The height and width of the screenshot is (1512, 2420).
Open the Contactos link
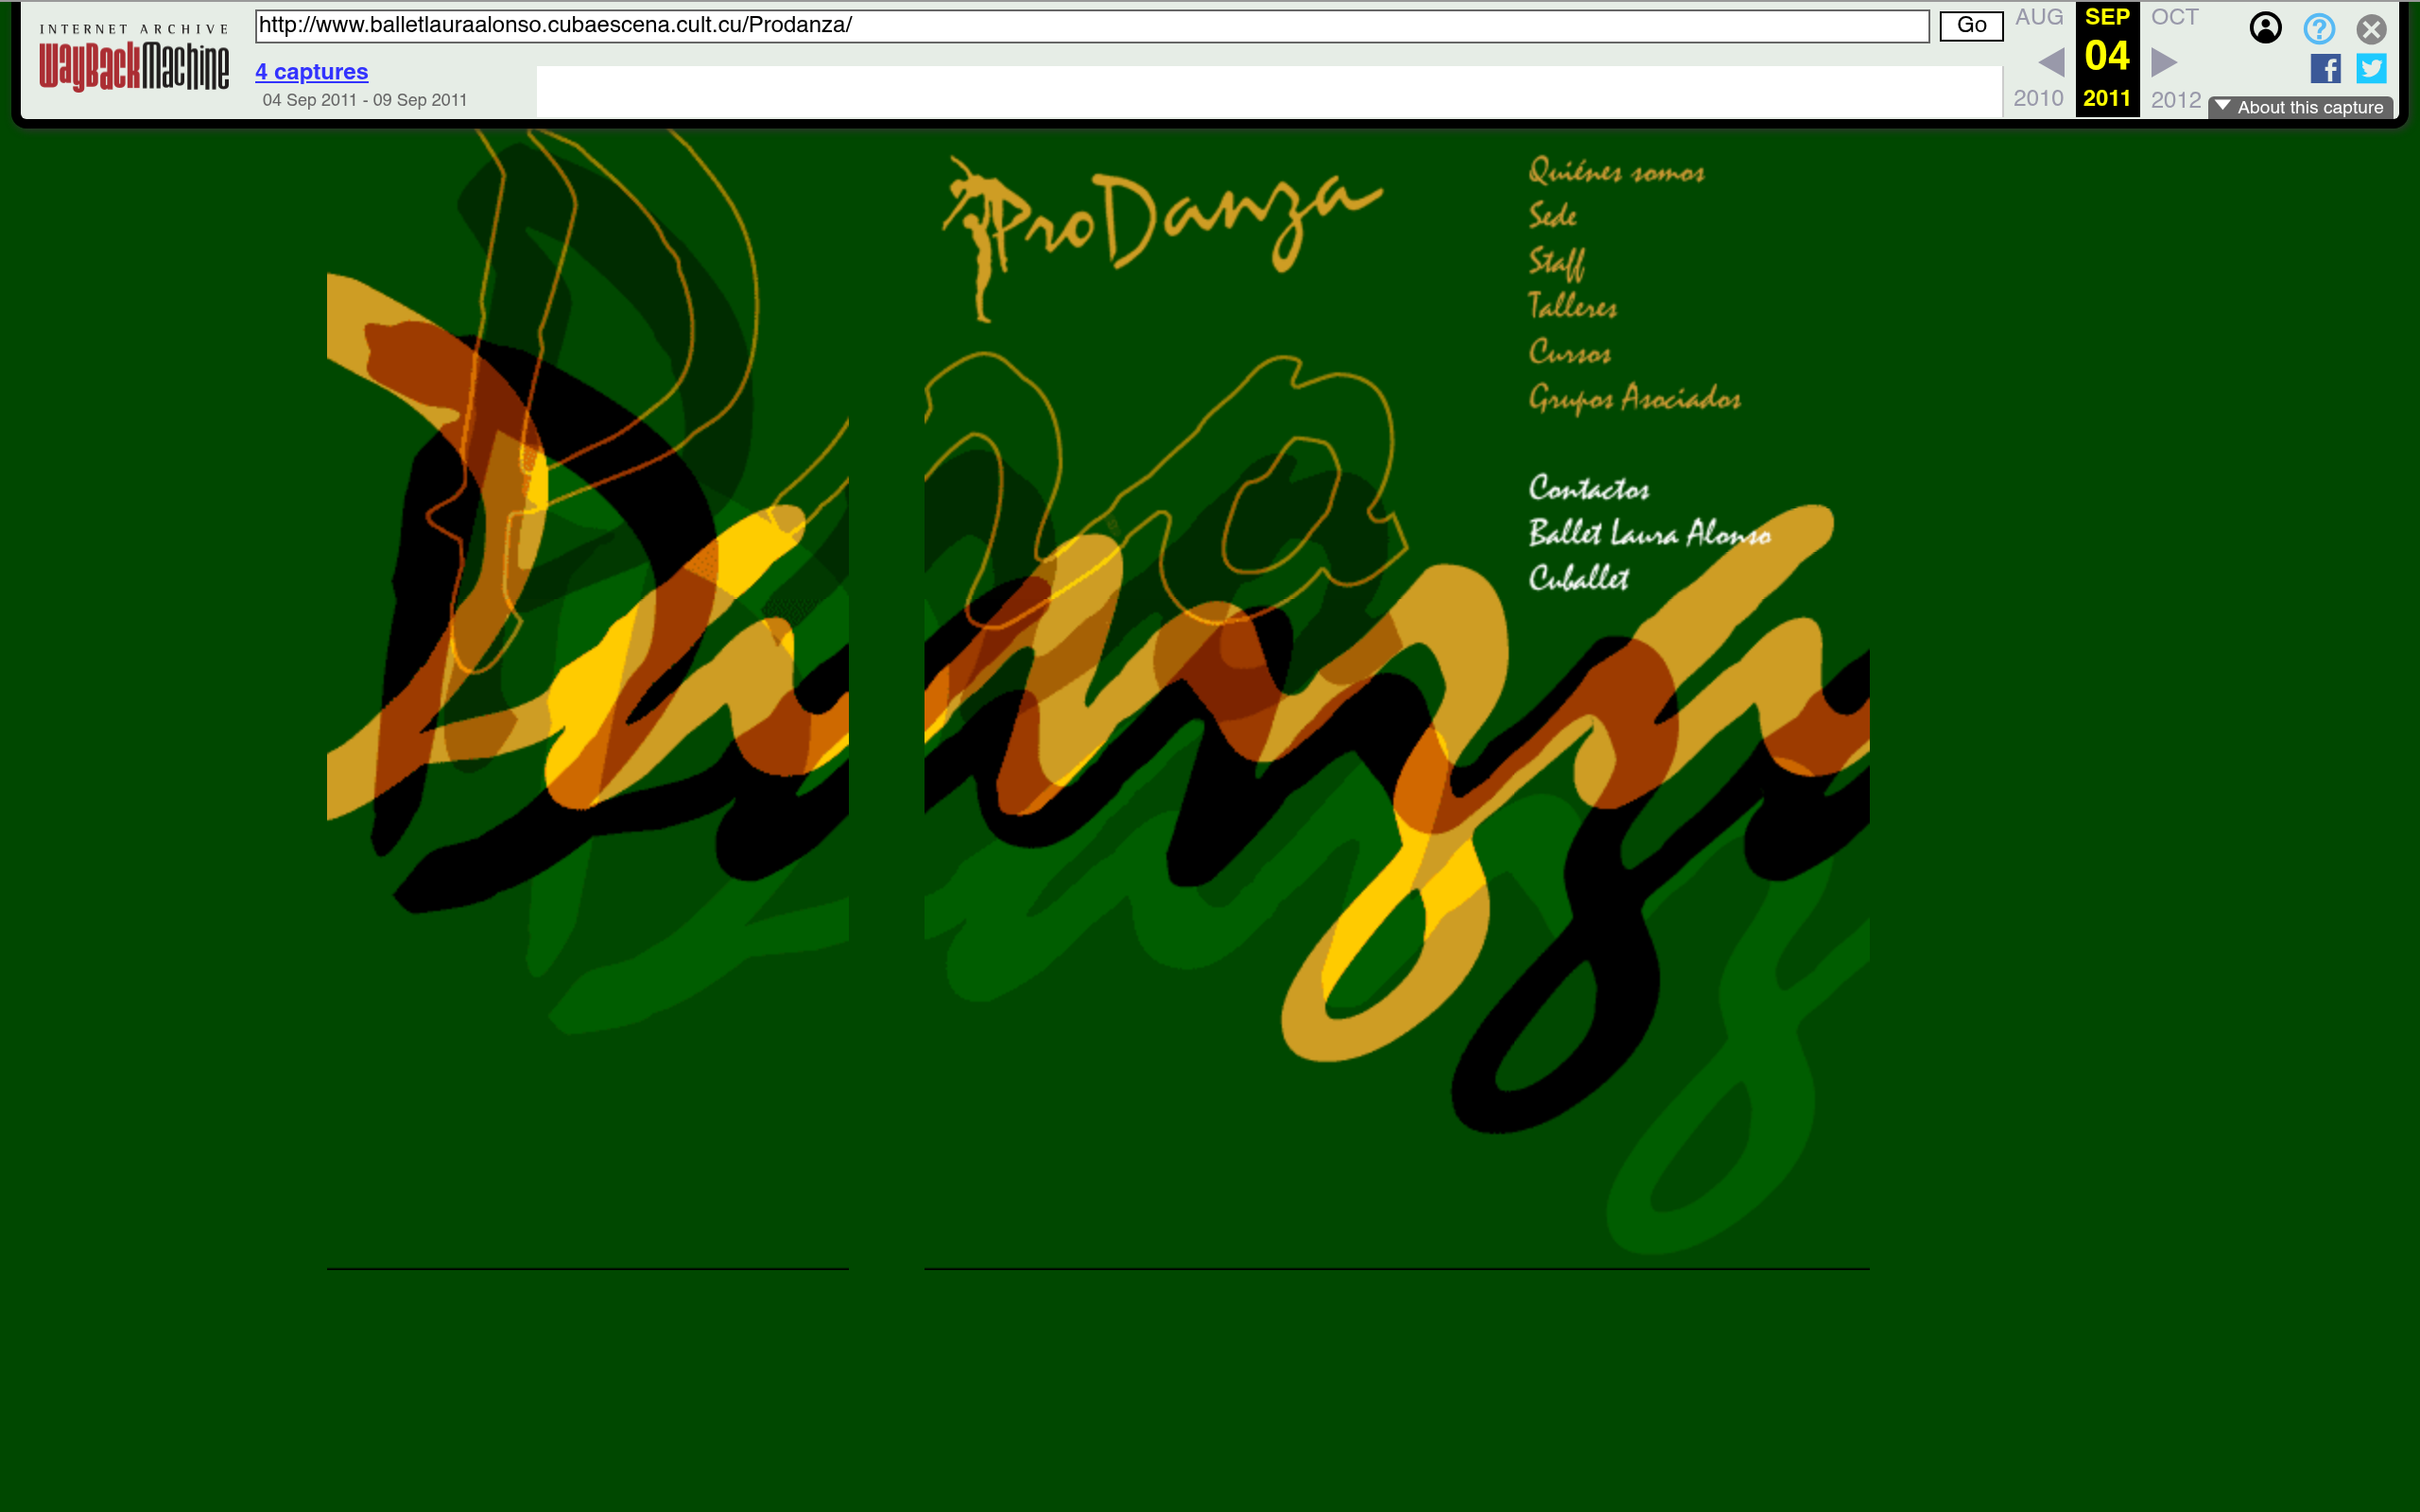click(1588, 489)
